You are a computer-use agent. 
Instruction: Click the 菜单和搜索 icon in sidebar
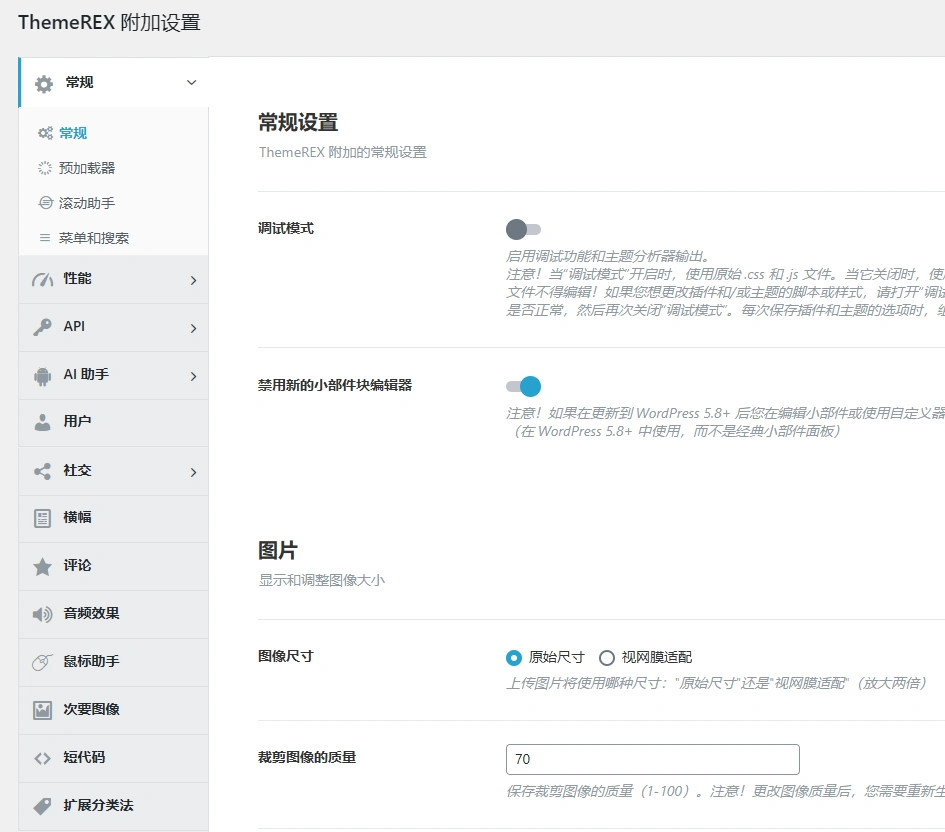44,237
